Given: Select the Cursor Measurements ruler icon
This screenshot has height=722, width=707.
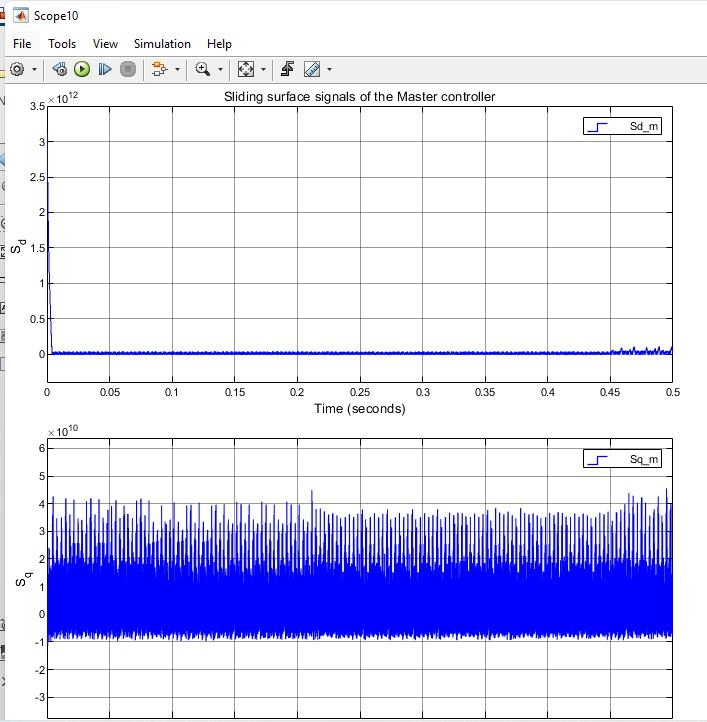Looking at the screenshot, I should [311, 69].
